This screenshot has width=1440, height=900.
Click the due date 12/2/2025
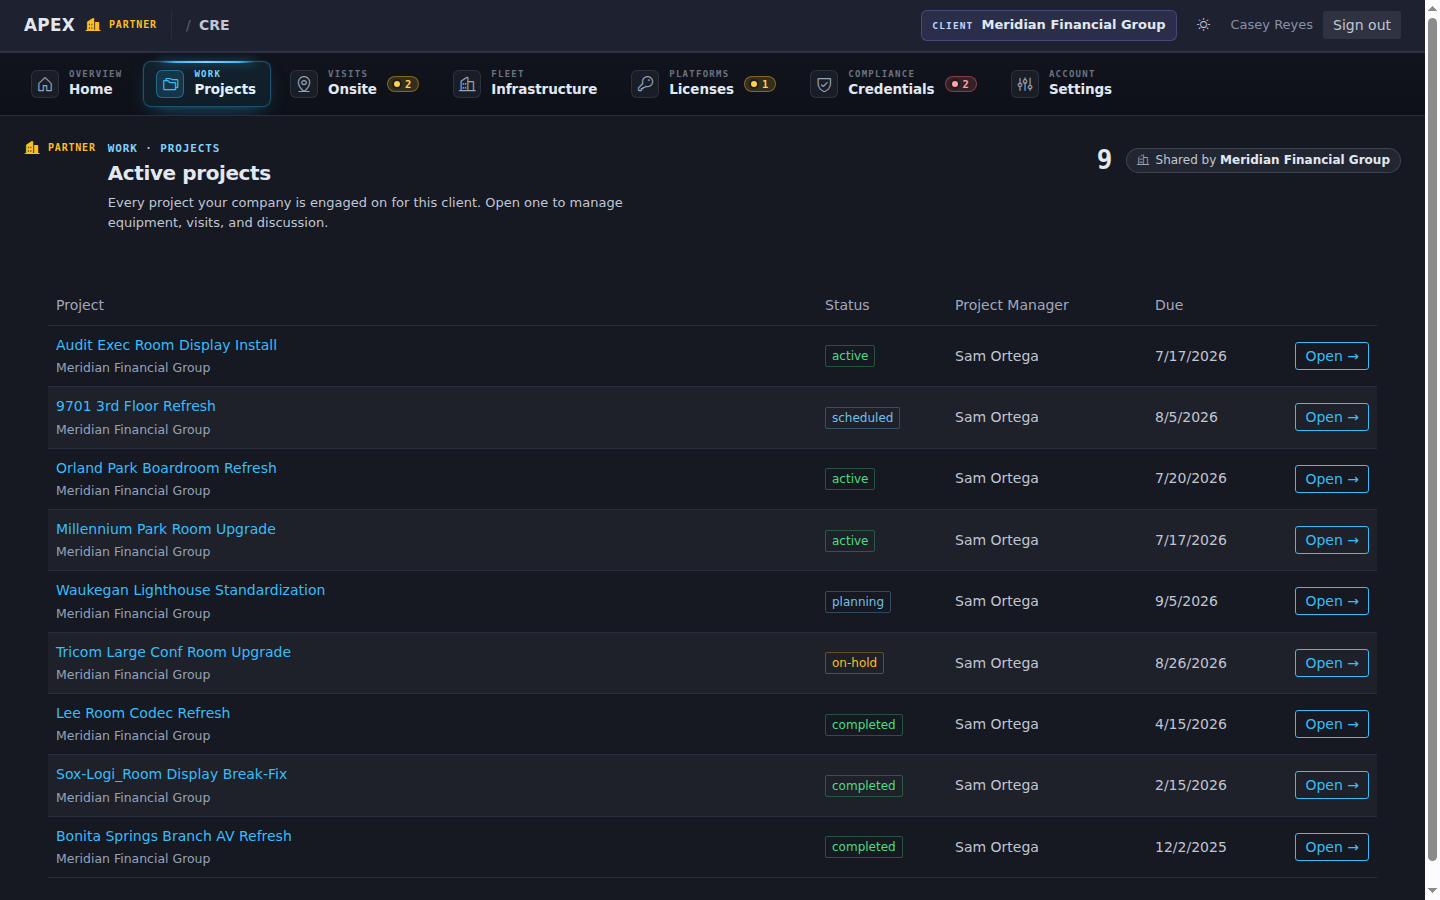point(1190,847)
